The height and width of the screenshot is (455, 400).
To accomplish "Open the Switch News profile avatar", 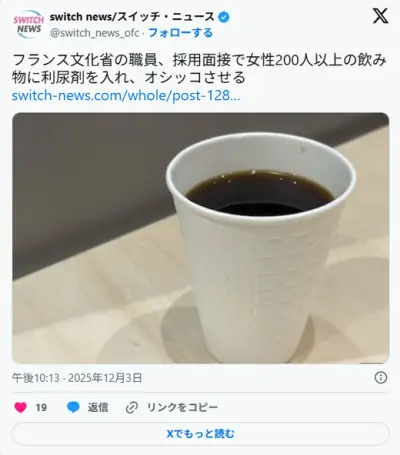I will point(29,25).
